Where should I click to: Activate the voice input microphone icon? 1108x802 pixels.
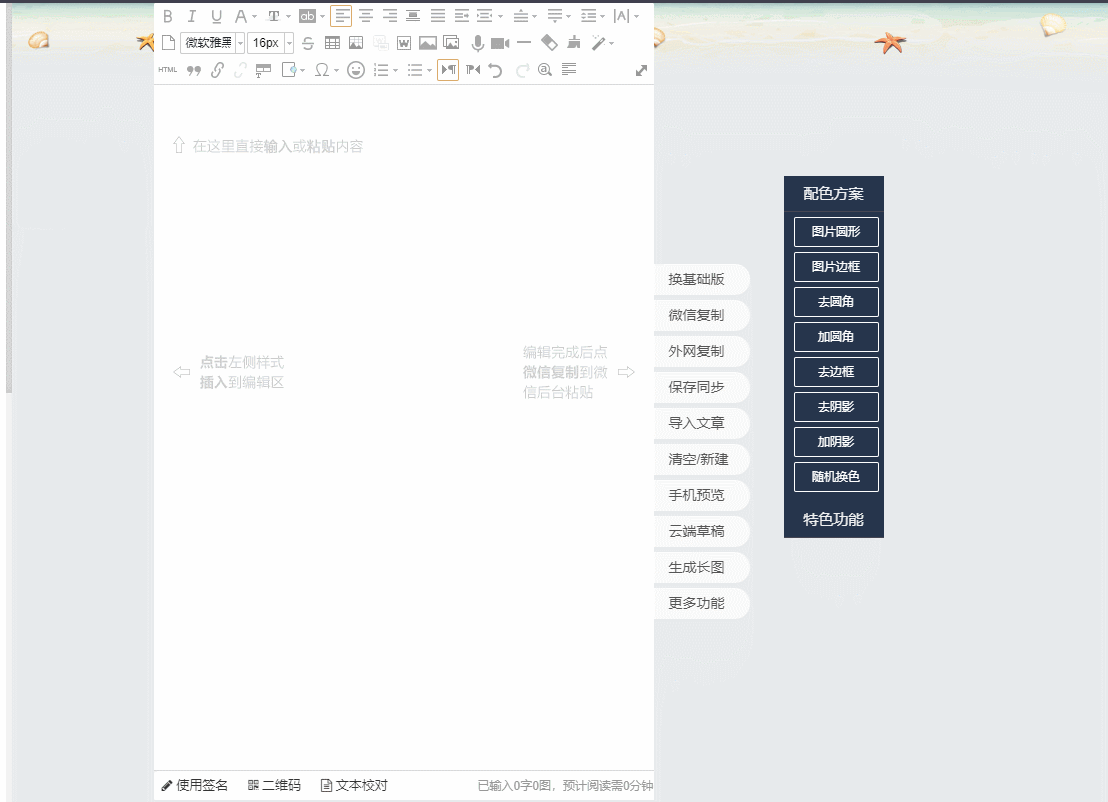478,42
